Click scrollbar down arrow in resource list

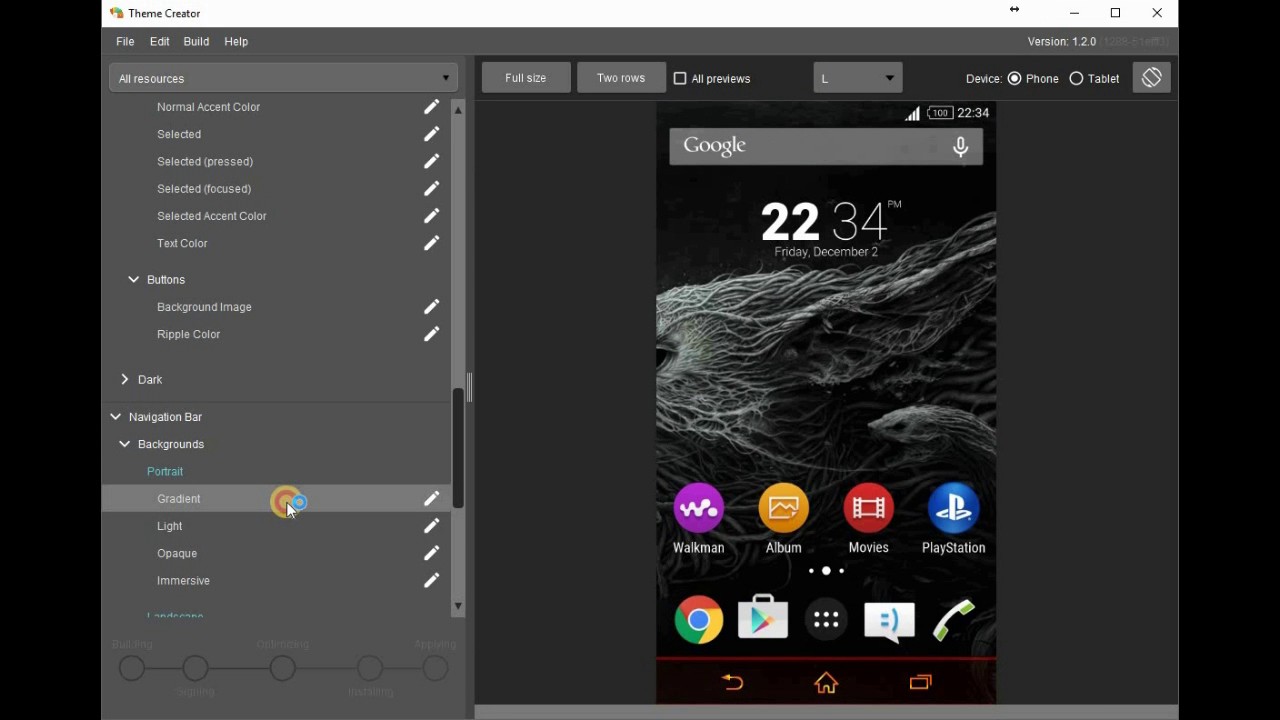coord(458,606)
